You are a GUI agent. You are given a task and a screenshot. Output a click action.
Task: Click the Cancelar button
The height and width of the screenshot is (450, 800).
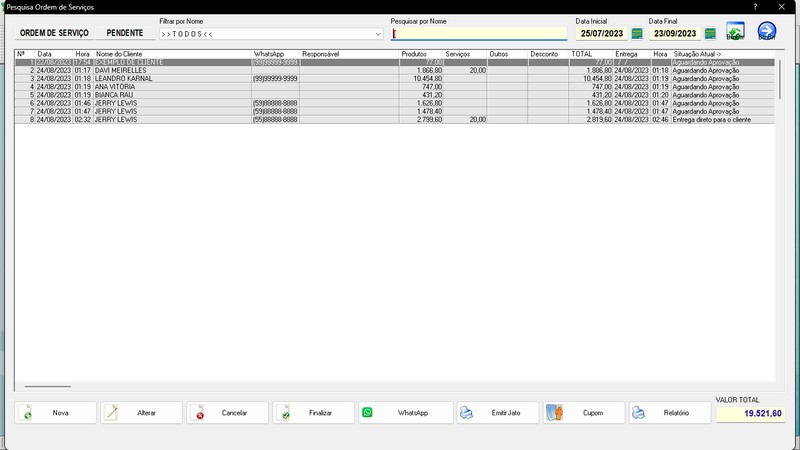tap(228, 413)
